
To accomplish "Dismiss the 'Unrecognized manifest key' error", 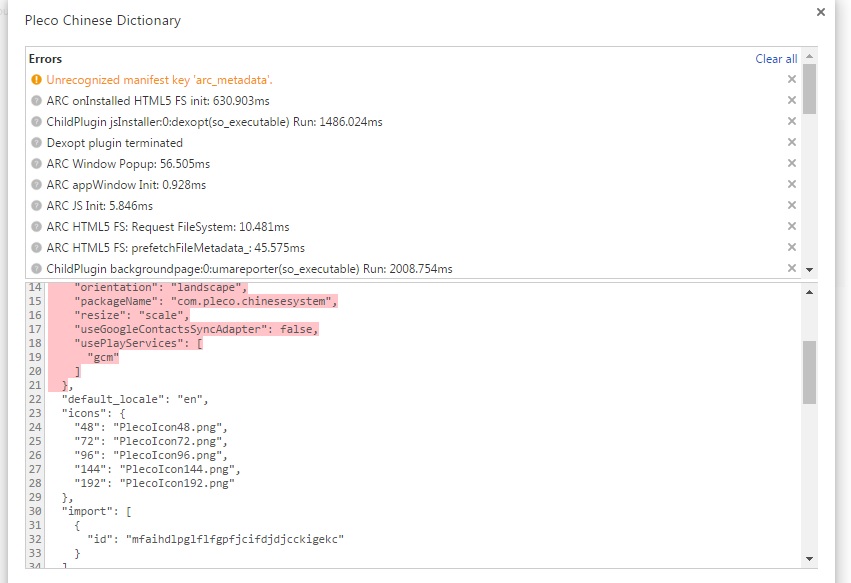I will point(792,79).
